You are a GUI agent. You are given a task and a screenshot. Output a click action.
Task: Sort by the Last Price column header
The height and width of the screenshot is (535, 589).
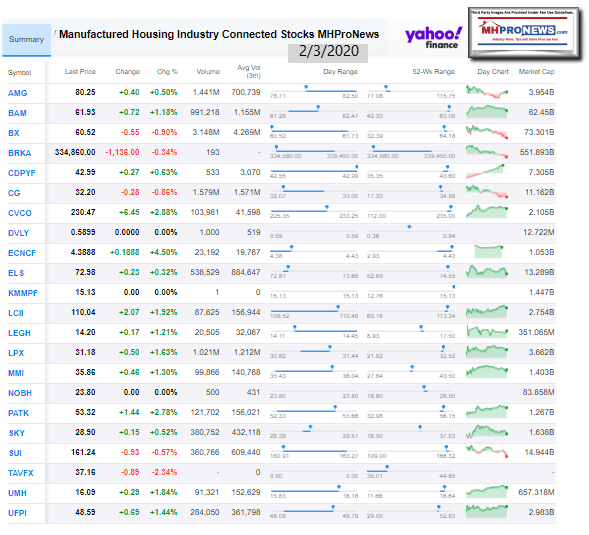click(x=80, y=71)
